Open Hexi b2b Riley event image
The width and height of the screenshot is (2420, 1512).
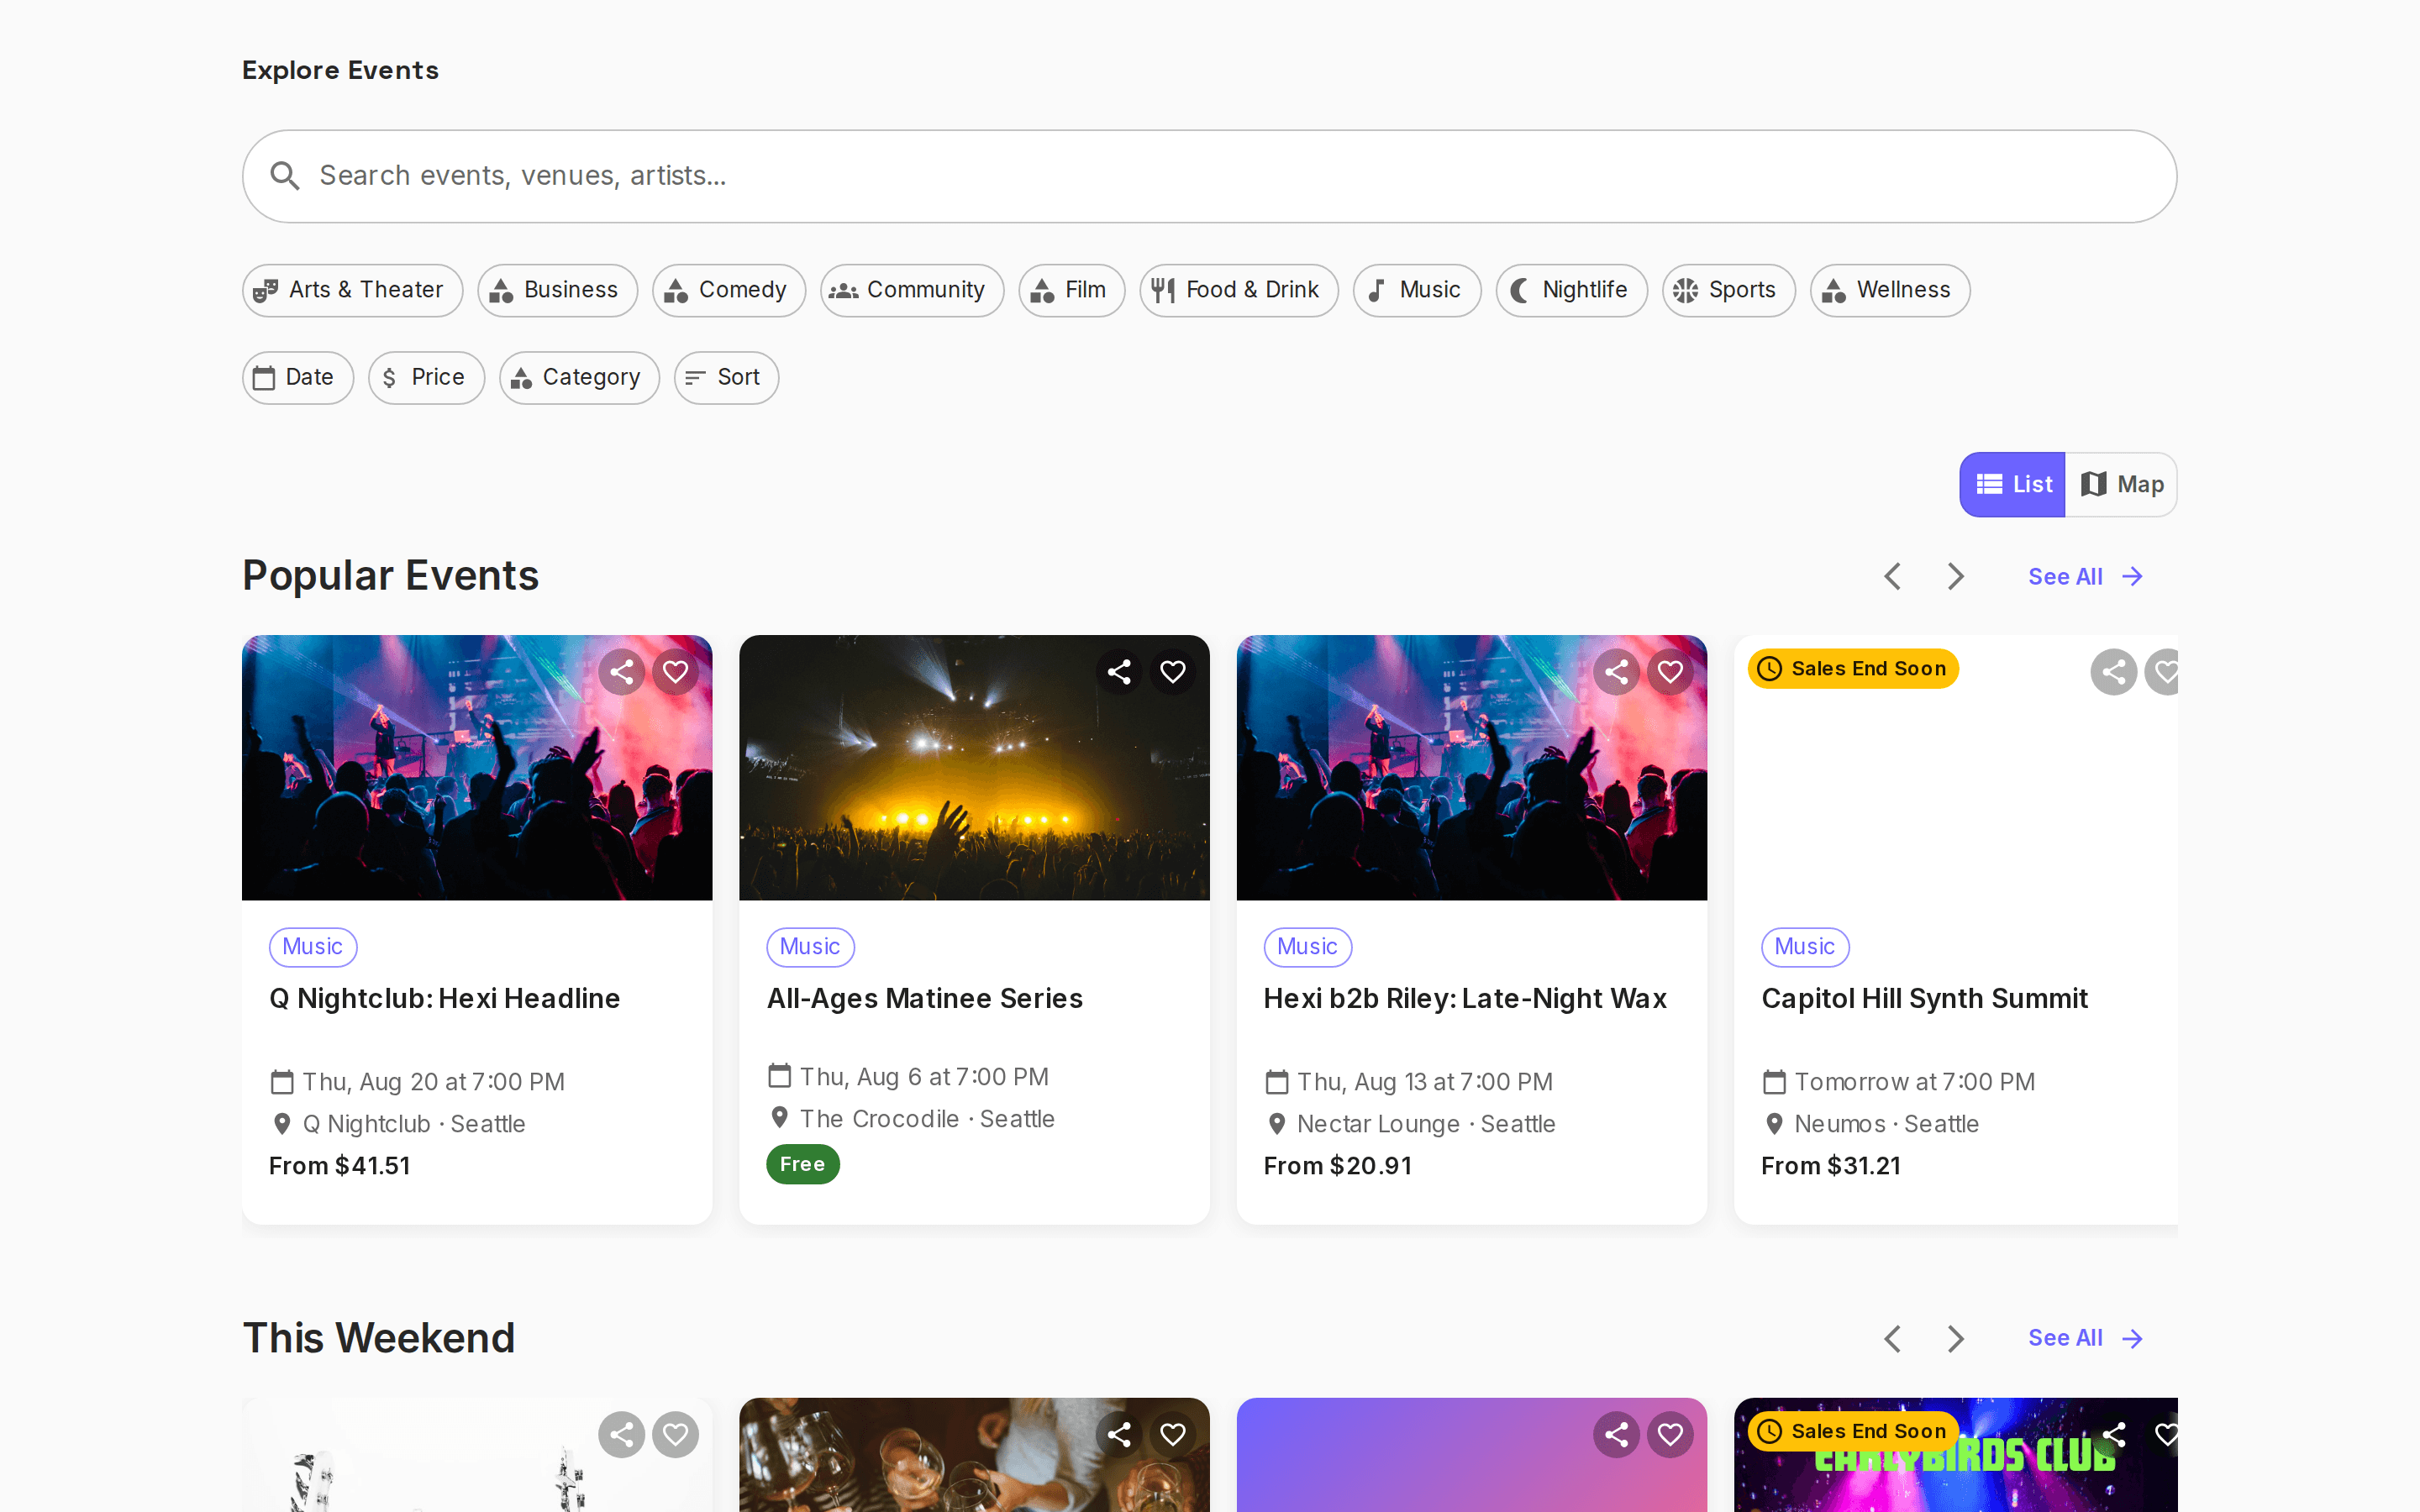pyautogui.click(x=1471, y=768)
